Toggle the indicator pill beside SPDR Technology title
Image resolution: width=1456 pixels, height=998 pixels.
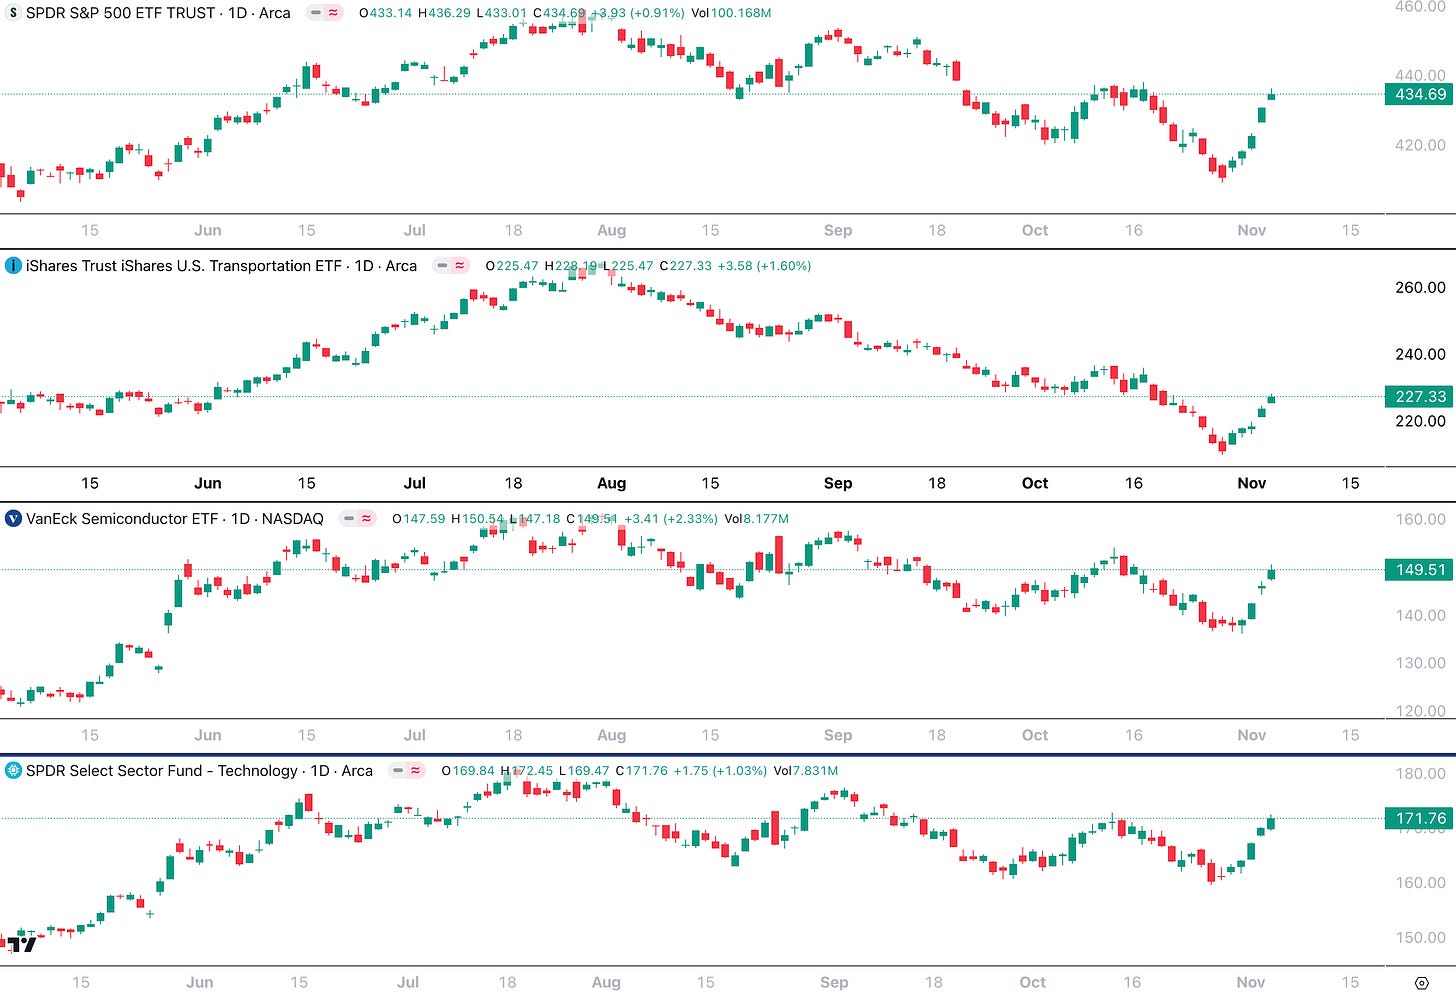(407, 771)
